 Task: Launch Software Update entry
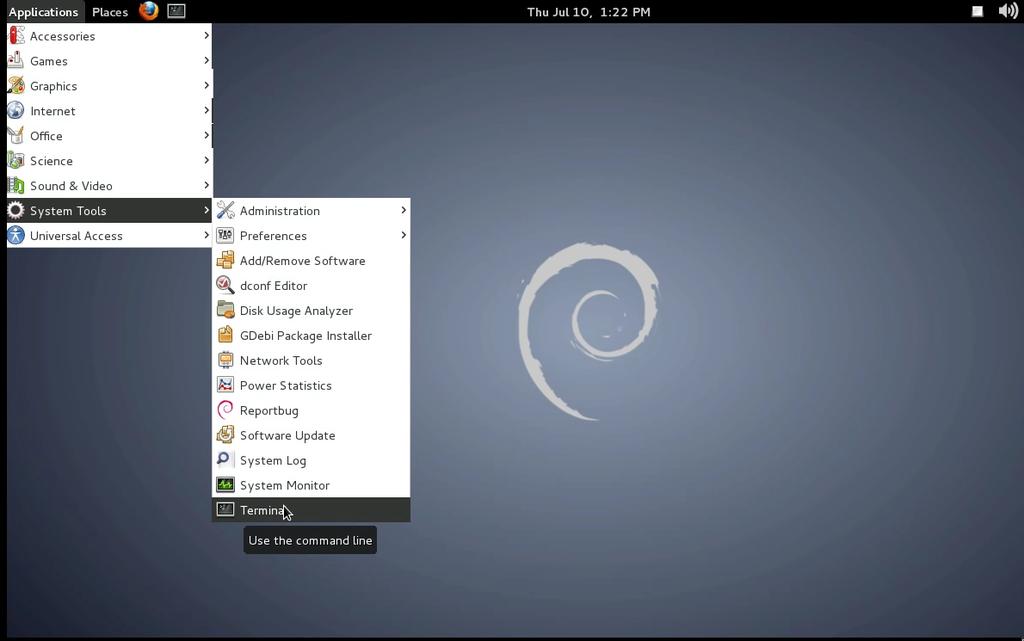pyautogui.click(x=311, y=435)
